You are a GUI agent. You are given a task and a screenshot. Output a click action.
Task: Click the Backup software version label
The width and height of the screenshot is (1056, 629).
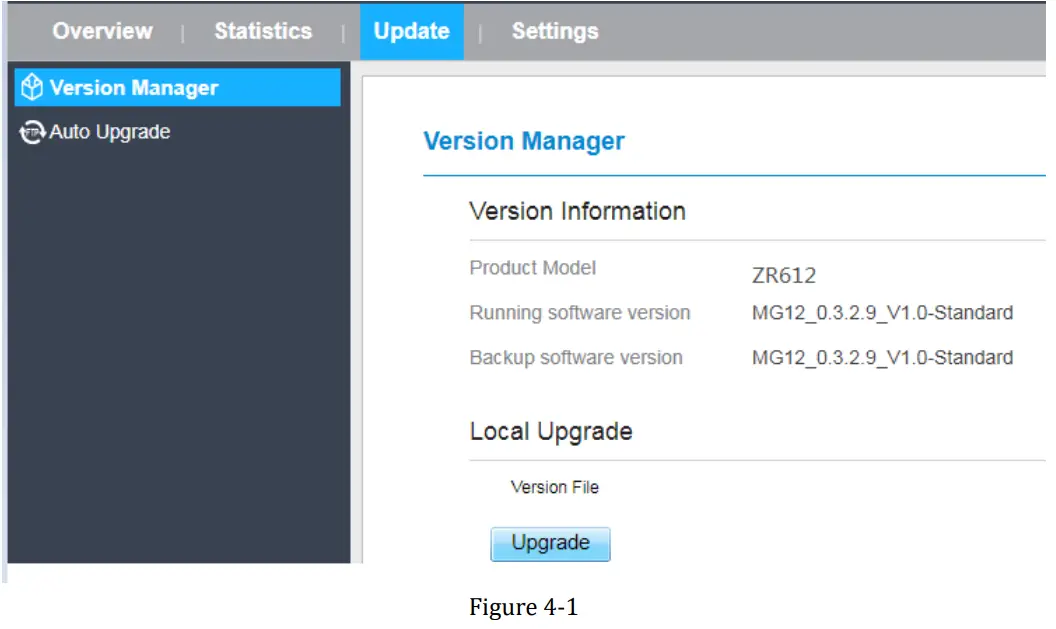tap(576, 358)
